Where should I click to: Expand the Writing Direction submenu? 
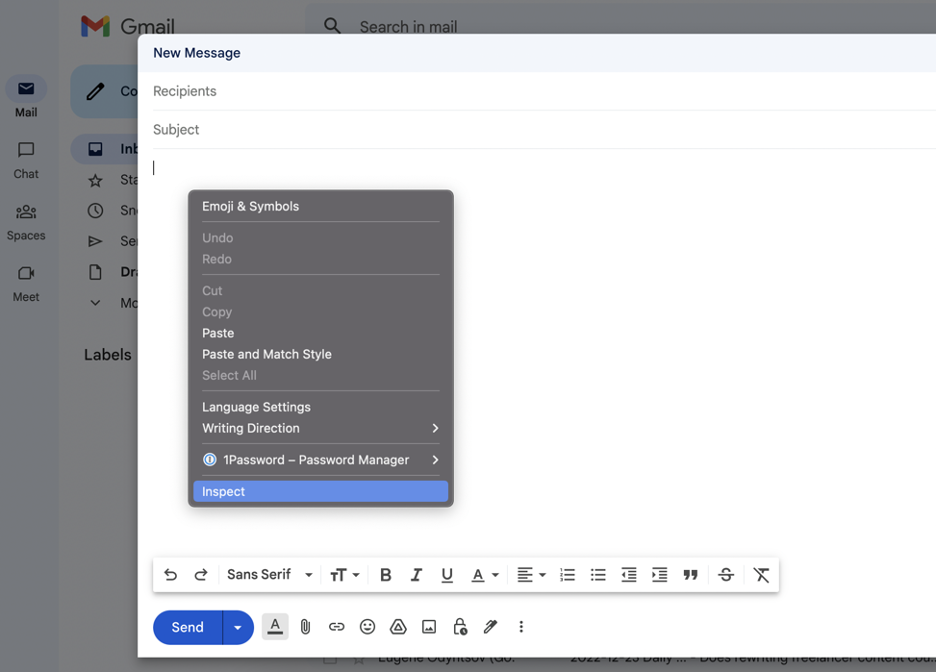point(321,429)
